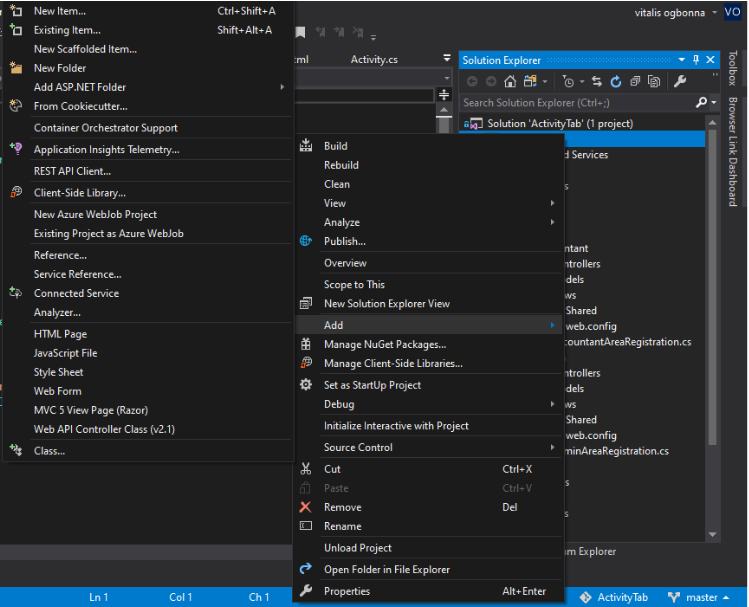Click the split editor icon above the scrollbar
Viewport: 749px width, 607px height.
(444, 95)
